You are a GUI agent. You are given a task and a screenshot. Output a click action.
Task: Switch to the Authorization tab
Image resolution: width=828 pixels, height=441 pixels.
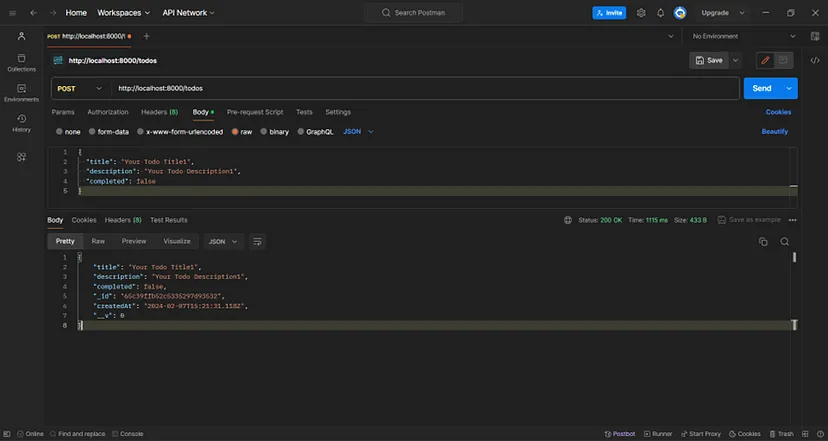108,112
